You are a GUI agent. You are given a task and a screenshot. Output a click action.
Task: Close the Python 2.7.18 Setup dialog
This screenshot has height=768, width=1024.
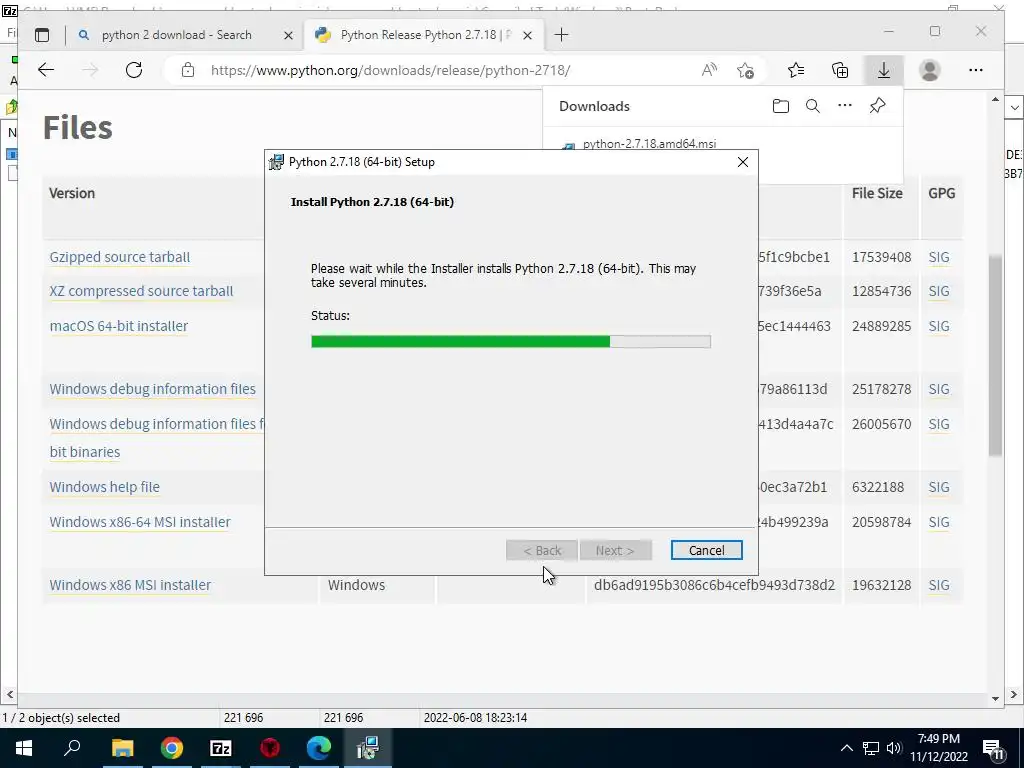pos(743,162)
